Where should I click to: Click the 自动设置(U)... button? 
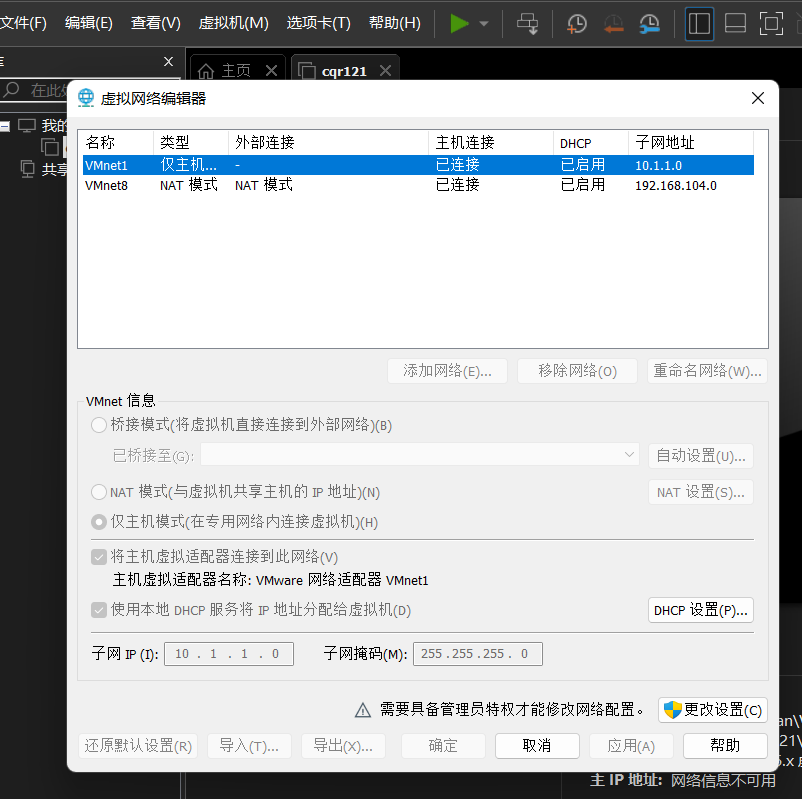click(x=701, y=455)
